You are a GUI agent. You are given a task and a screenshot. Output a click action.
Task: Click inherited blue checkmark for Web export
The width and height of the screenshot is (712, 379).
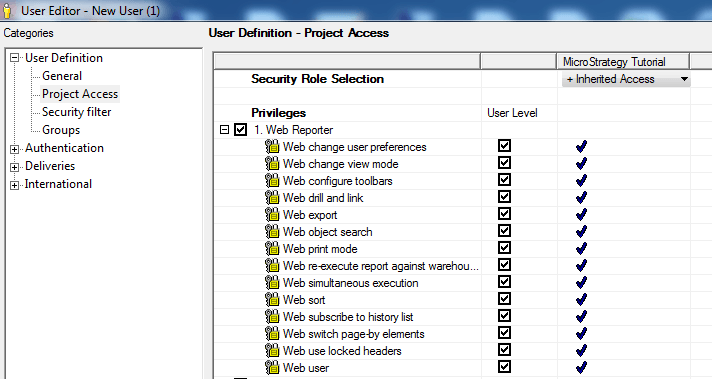[x=581, y=215]
